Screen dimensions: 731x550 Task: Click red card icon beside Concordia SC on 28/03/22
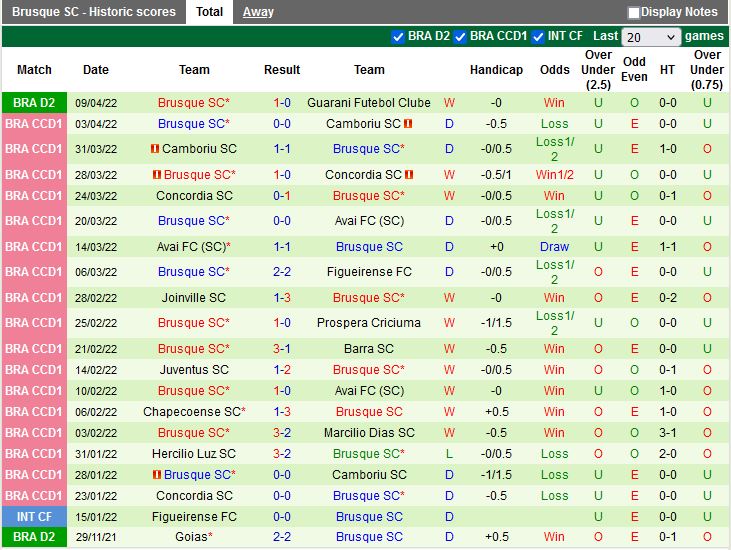(x=409, y=174)
